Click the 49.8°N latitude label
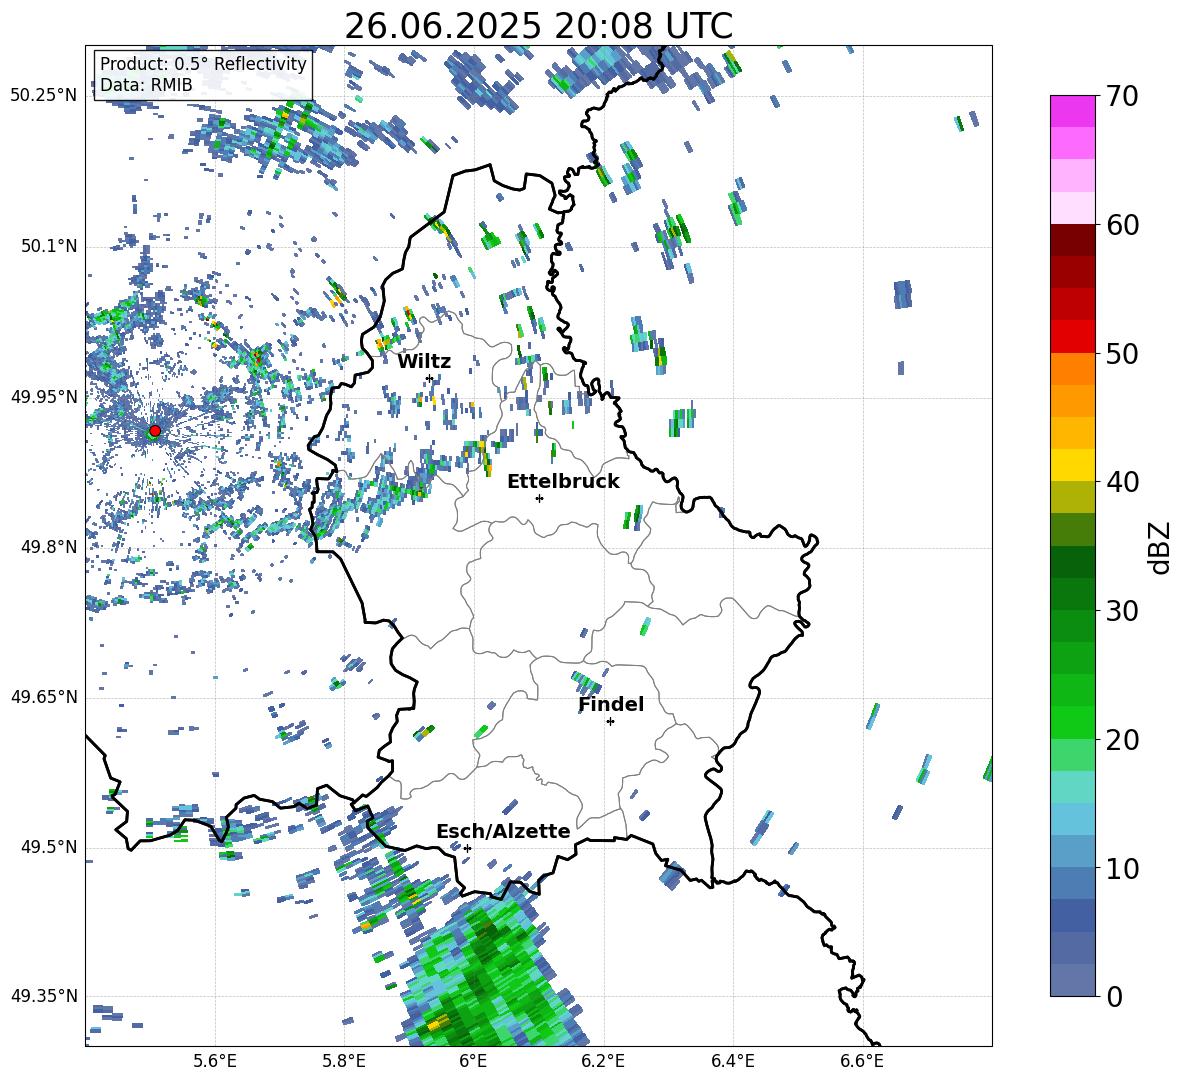 (49, 547)
